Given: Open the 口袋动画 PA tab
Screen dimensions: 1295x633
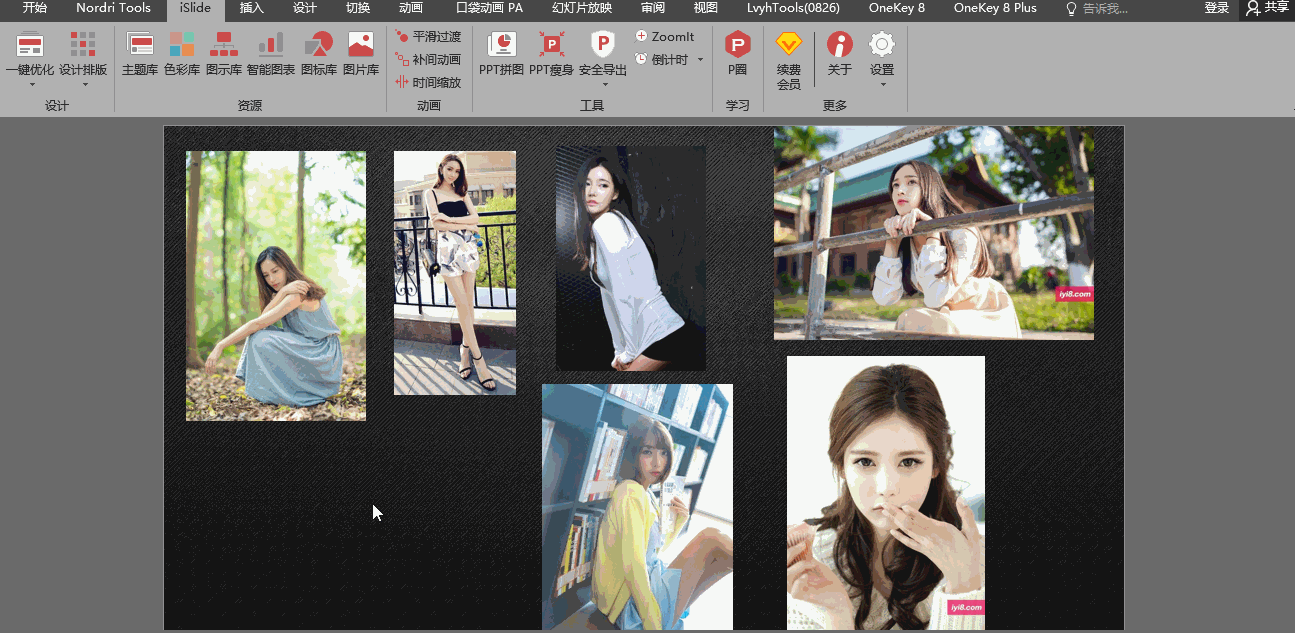Looking at the screenshot, I should click(489, 8).
